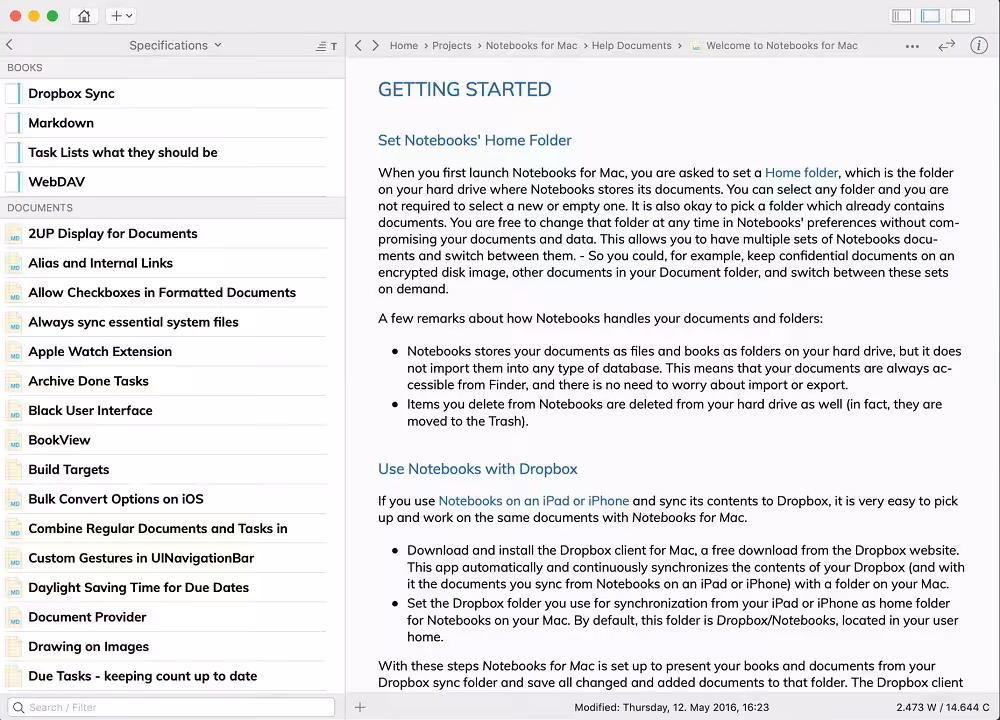Image resolution: width=1000 pixels, height=720 pixels.
Task: Click the Build Targets document icon
Action: (x=13, y=469)
